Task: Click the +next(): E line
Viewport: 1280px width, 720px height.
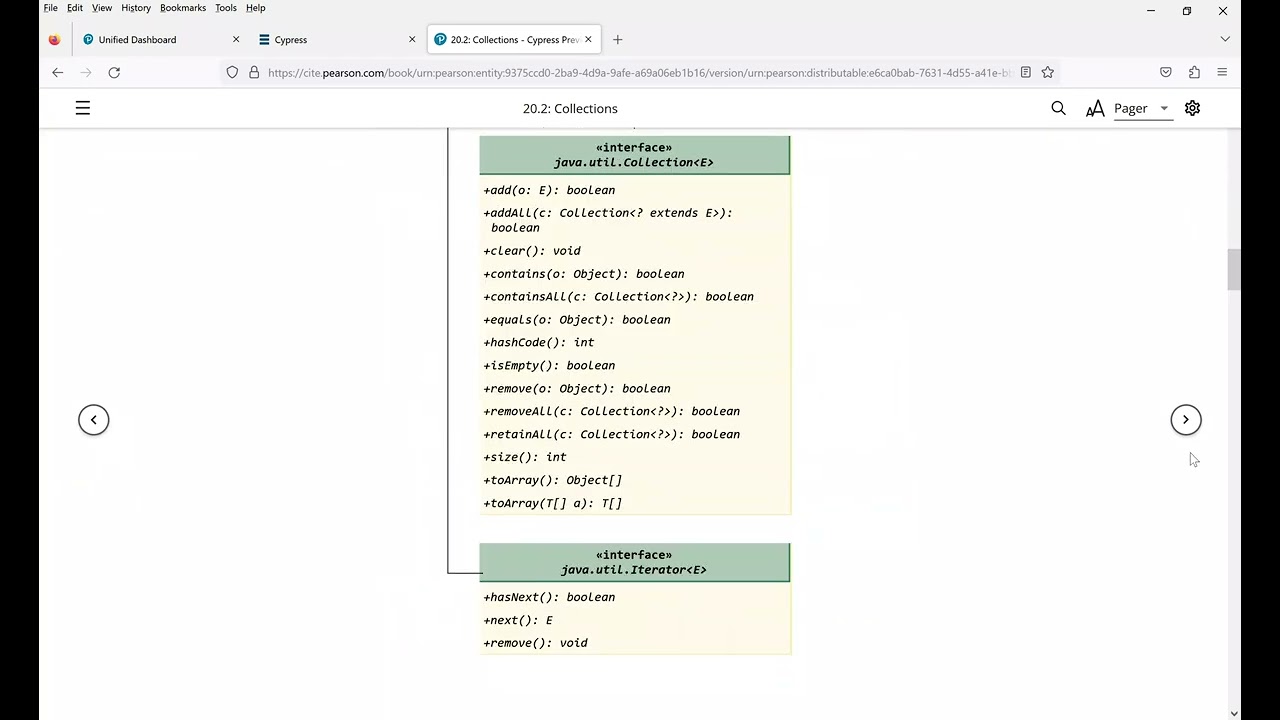Action: tap(518, 620)
